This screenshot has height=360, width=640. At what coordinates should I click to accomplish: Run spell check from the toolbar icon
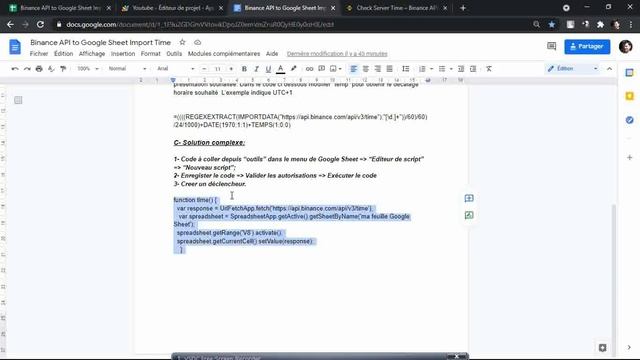tap(51, 69)
